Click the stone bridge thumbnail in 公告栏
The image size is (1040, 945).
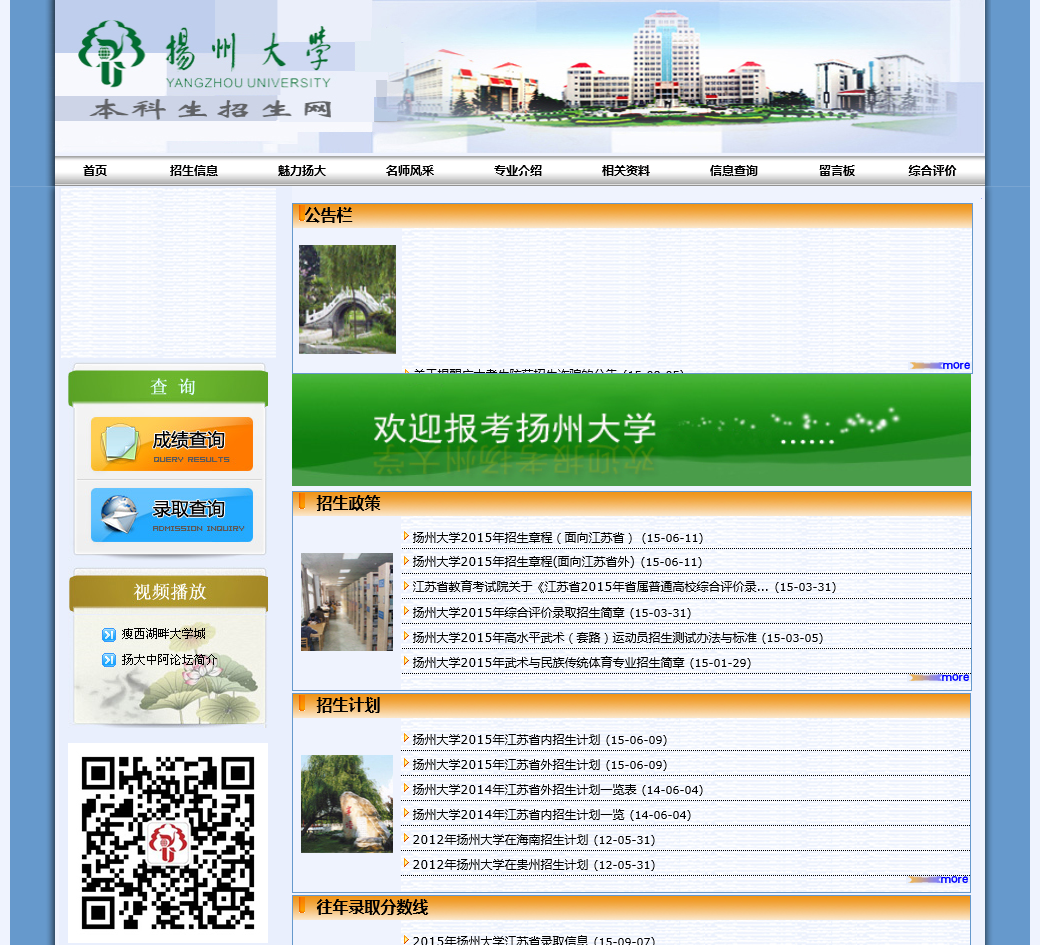point(348,299)
